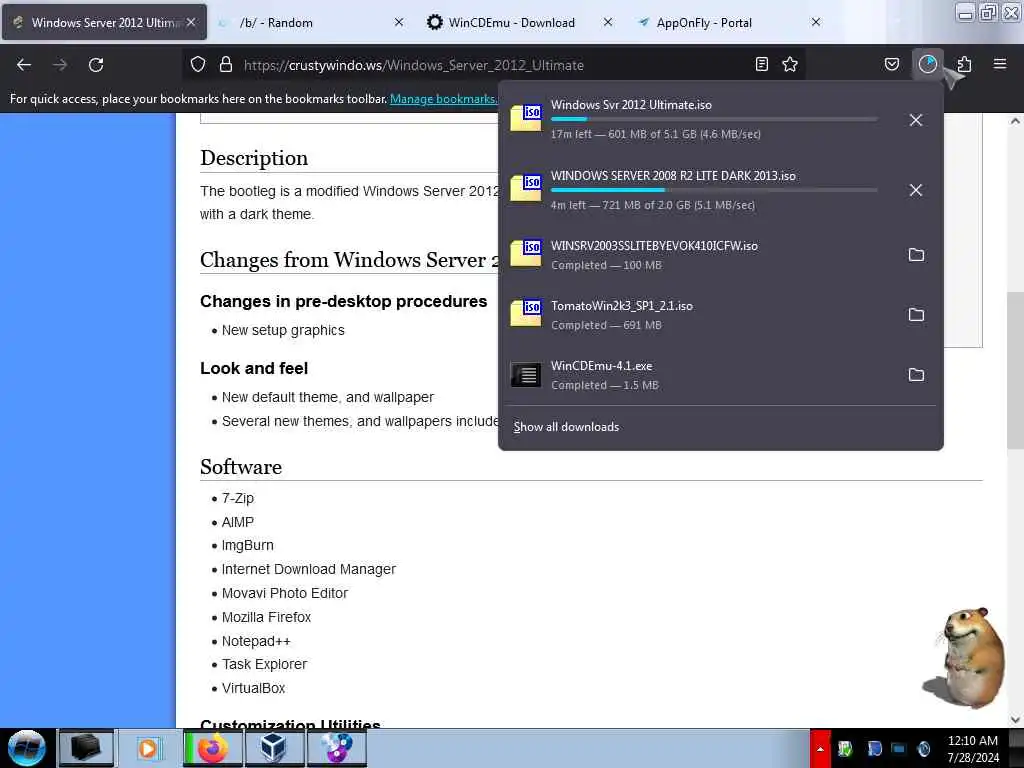Switch to the AppOnFly - Portal tab
The image size is (1024, 768).
coord(704,23)
